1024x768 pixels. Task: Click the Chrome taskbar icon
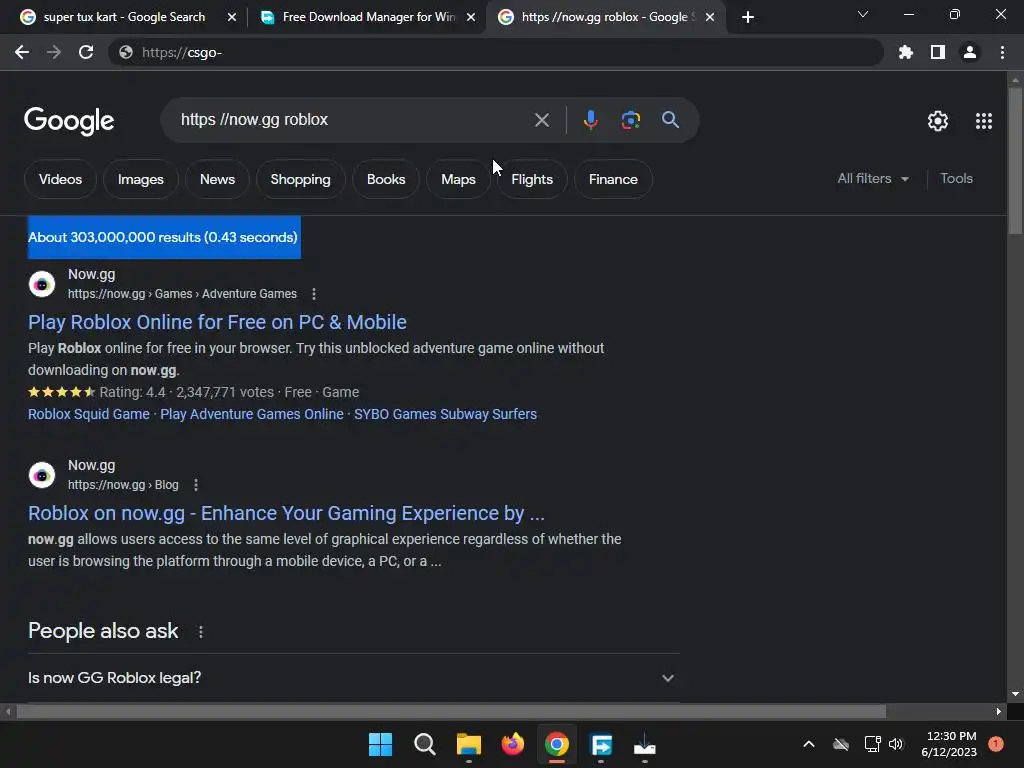[556, 744]
